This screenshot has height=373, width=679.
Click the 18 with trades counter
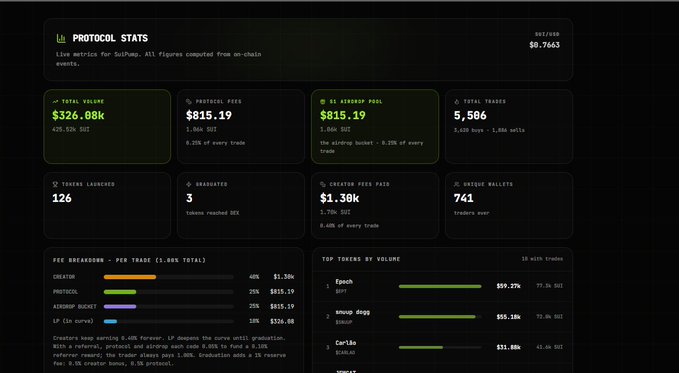point(542,259)
